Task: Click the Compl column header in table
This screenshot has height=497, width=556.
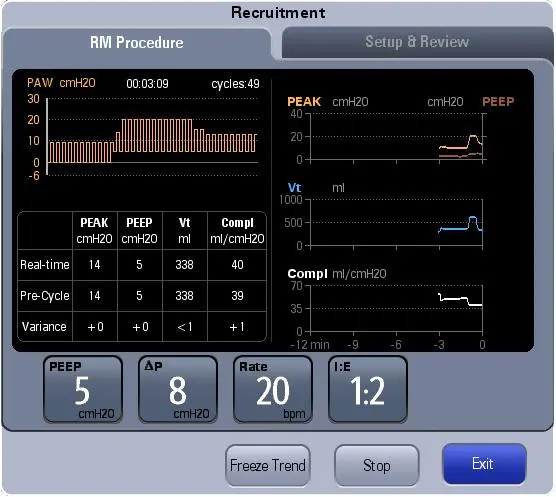Action: point(237,230)
